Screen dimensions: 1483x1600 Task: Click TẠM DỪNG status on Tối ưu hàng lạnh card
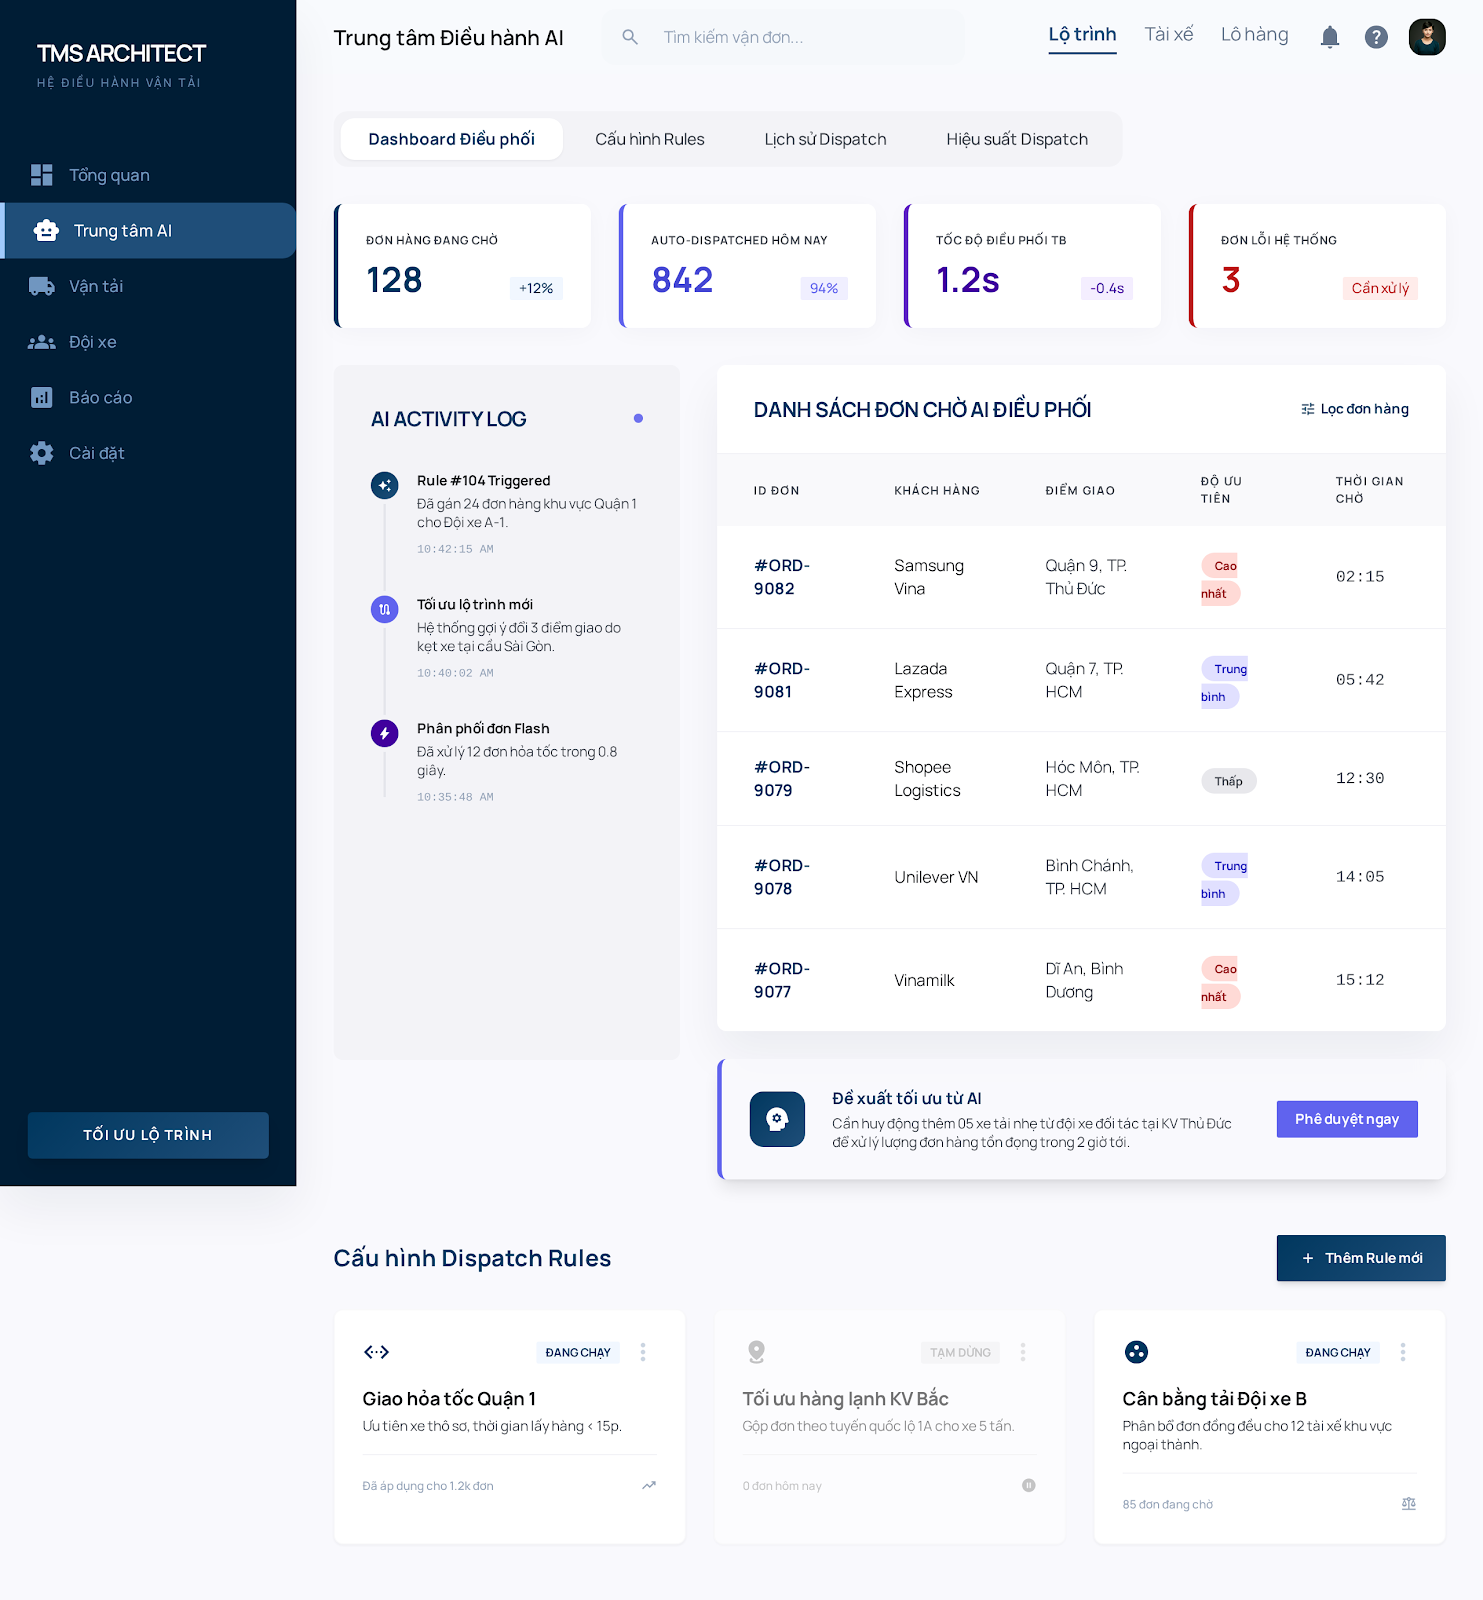point(960,1352)
